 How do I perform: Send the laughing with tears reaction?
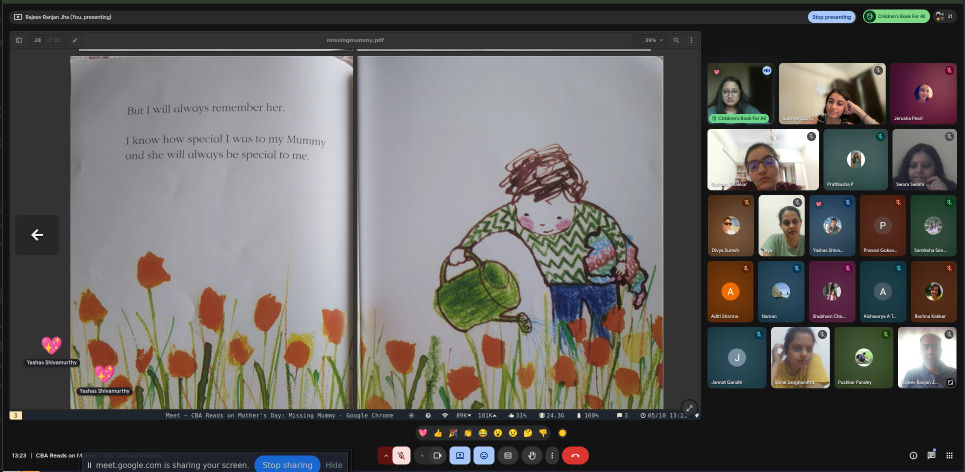click(483, 433)
